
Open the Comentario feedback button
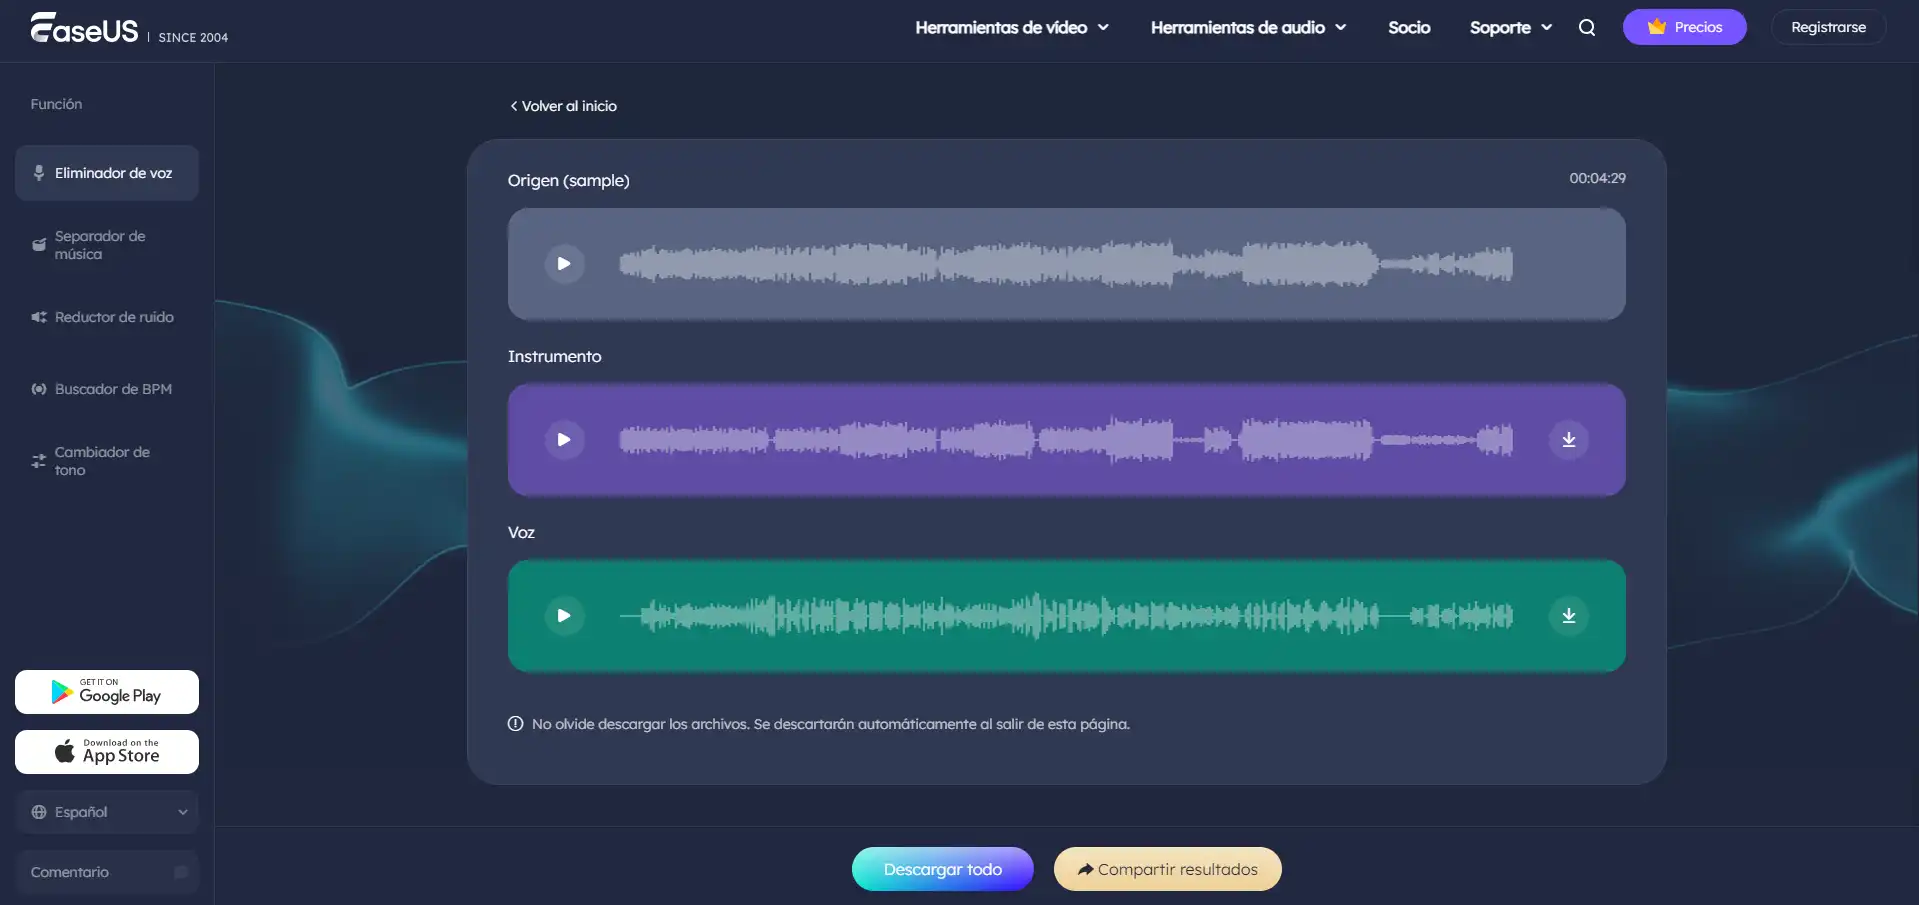107,872
